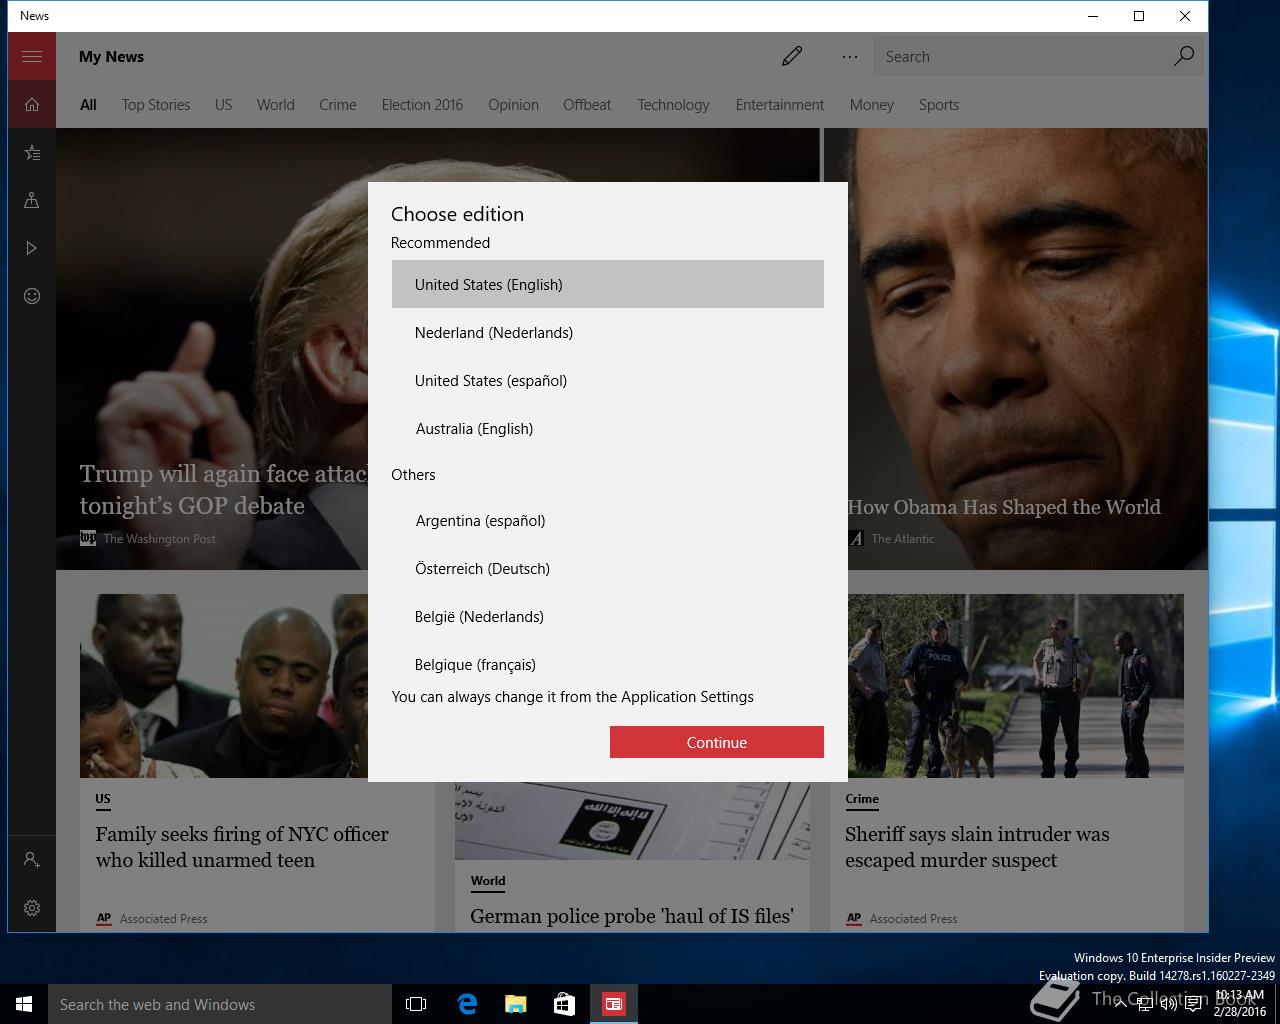The width and height of the screenshot is (1280, 1024).
Task: Click the News app taskbar icon
Action: click(x=613, y=1004)
